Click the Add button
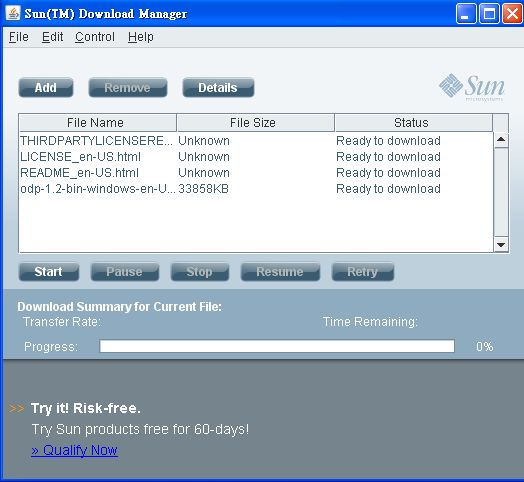Viewport: 524px width, 482px height. point(46,88)
